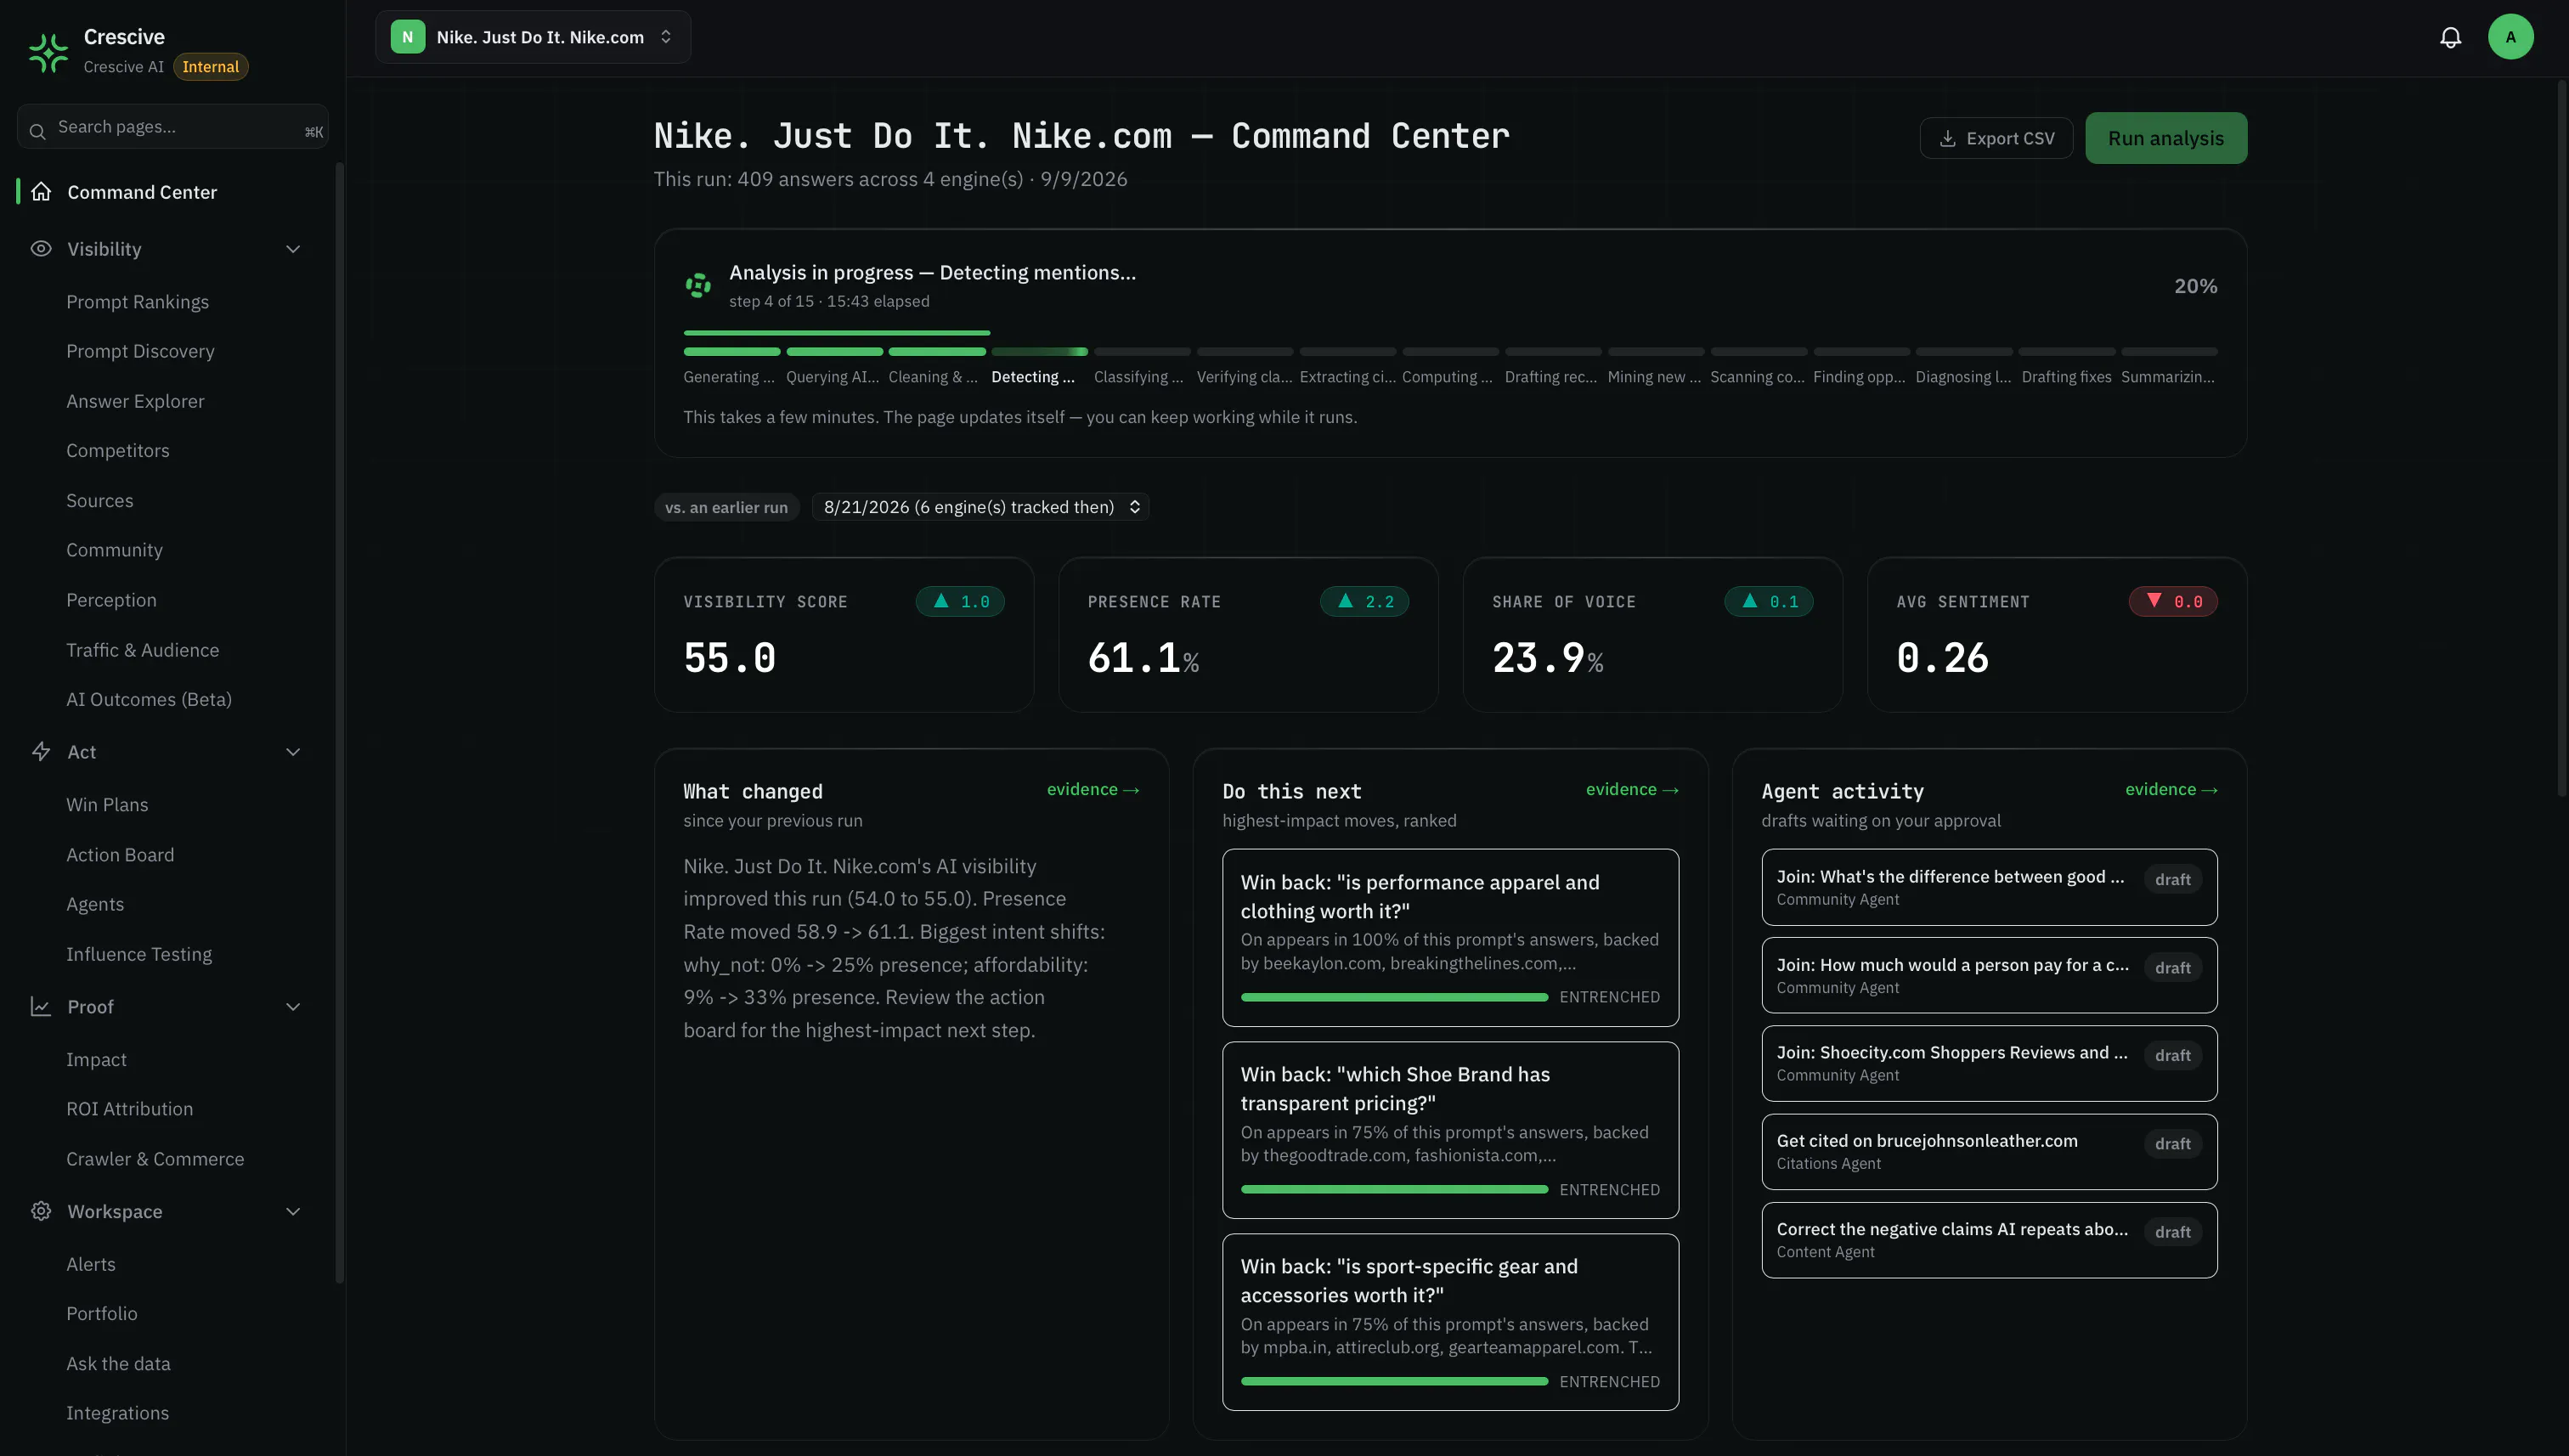Open Perception page
Viewport: 2569px width, 1456px height.
pyautogui.click(x=111, y=600)
